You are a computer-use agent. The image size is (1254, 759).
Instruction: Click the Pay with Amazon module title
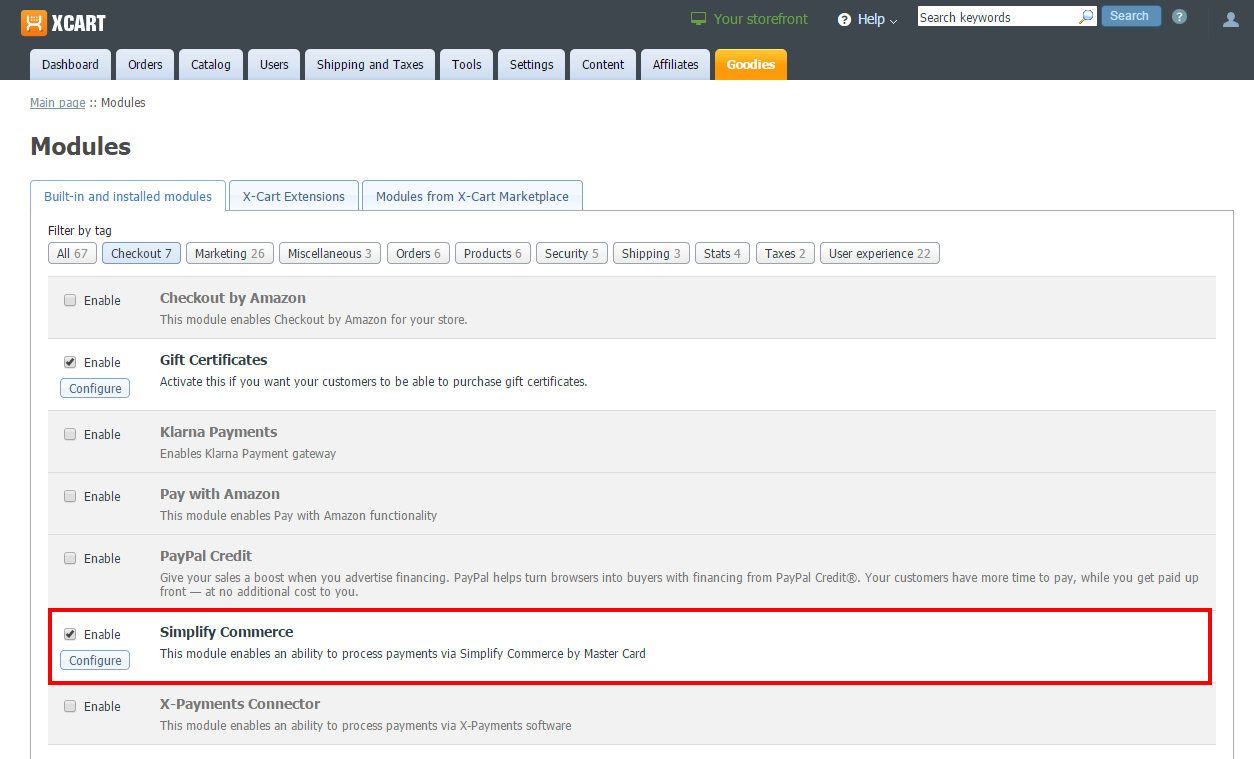[220, 494]
